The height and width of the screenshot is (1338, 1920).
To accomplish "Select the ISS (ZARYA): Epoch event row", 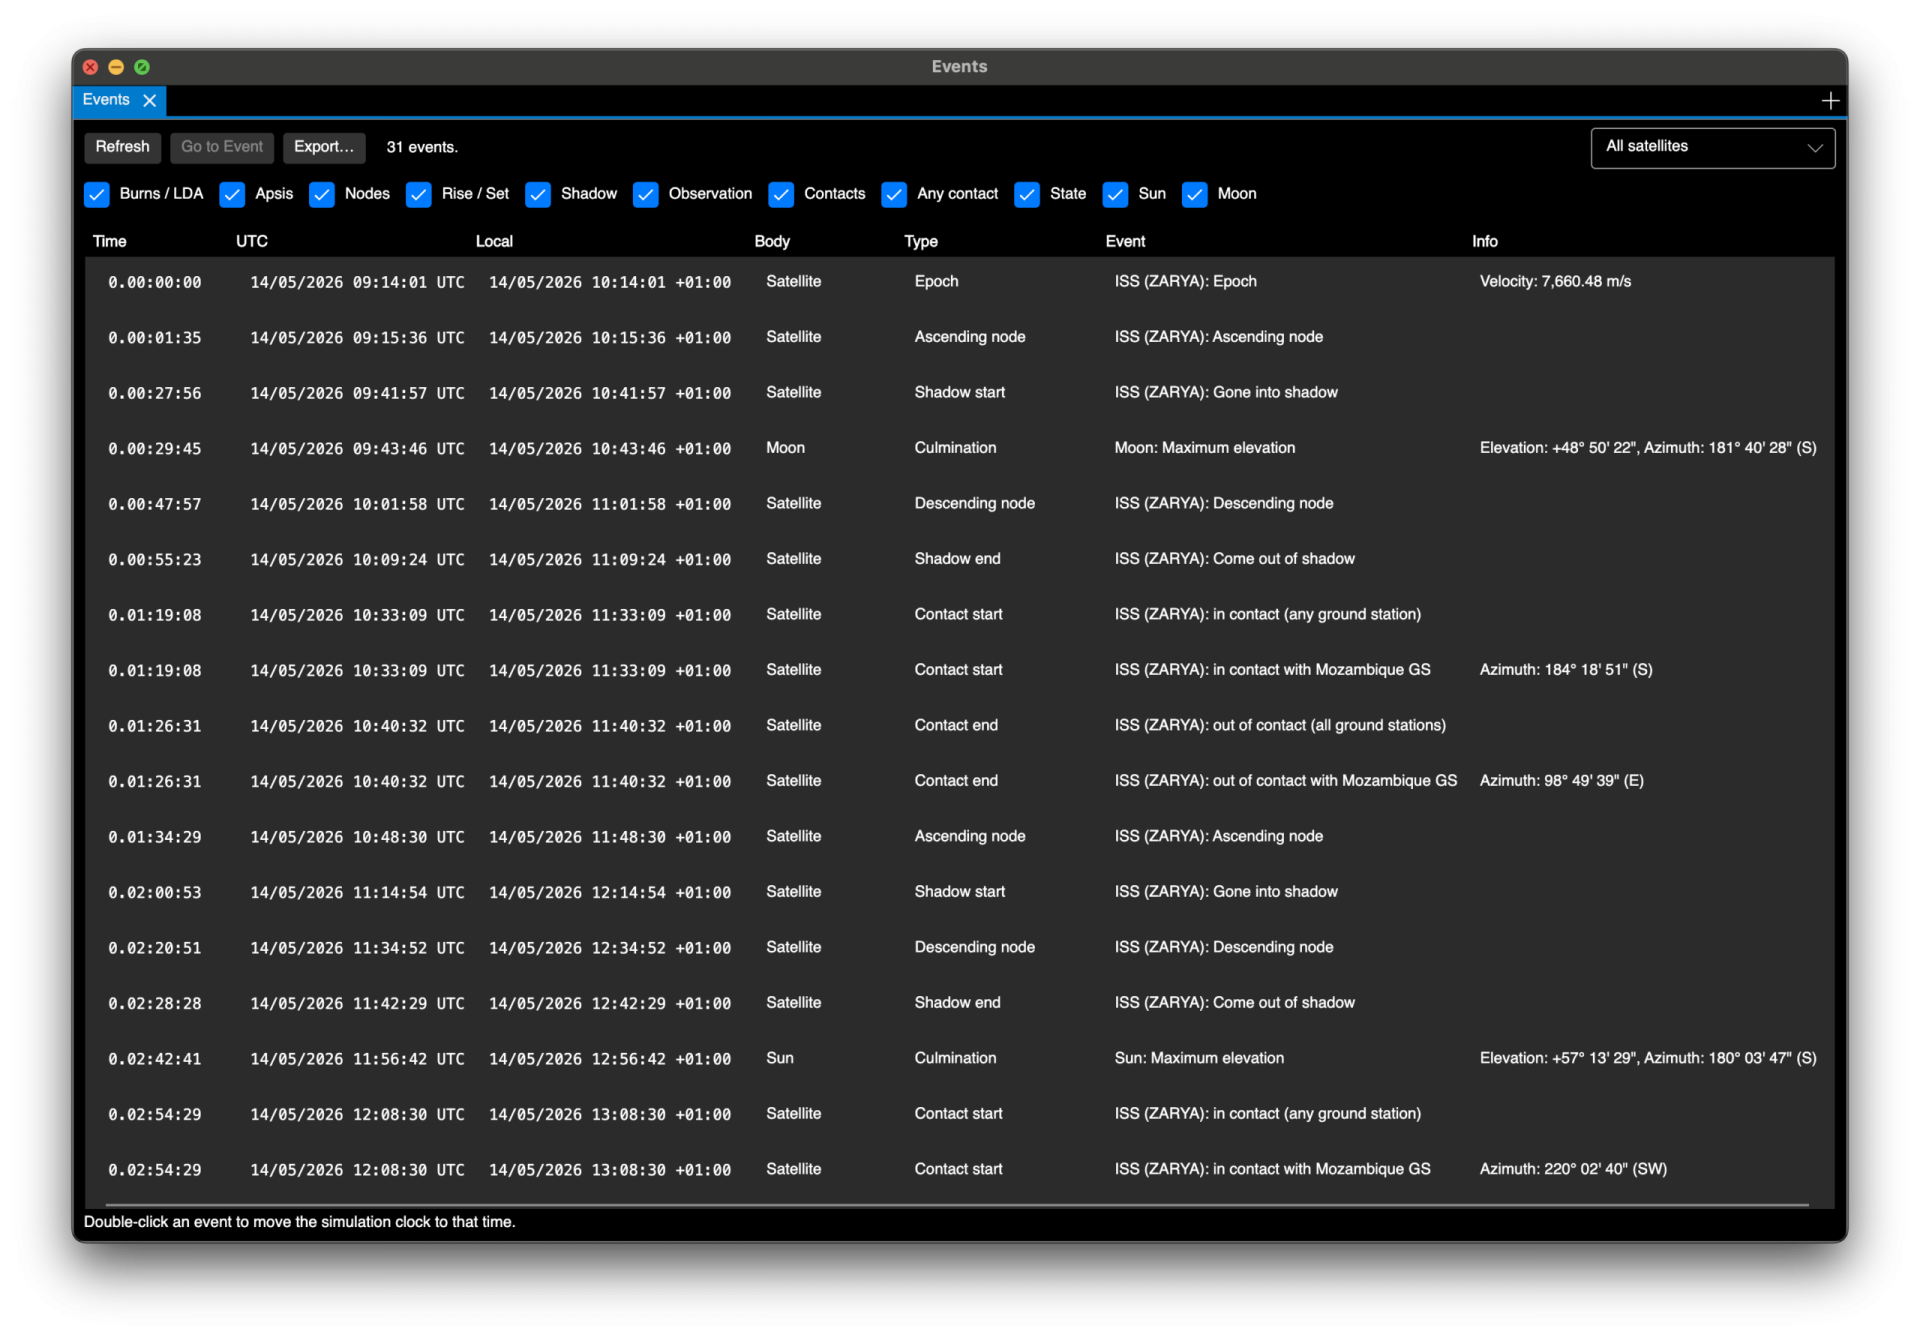I will [x=960, y=282].
